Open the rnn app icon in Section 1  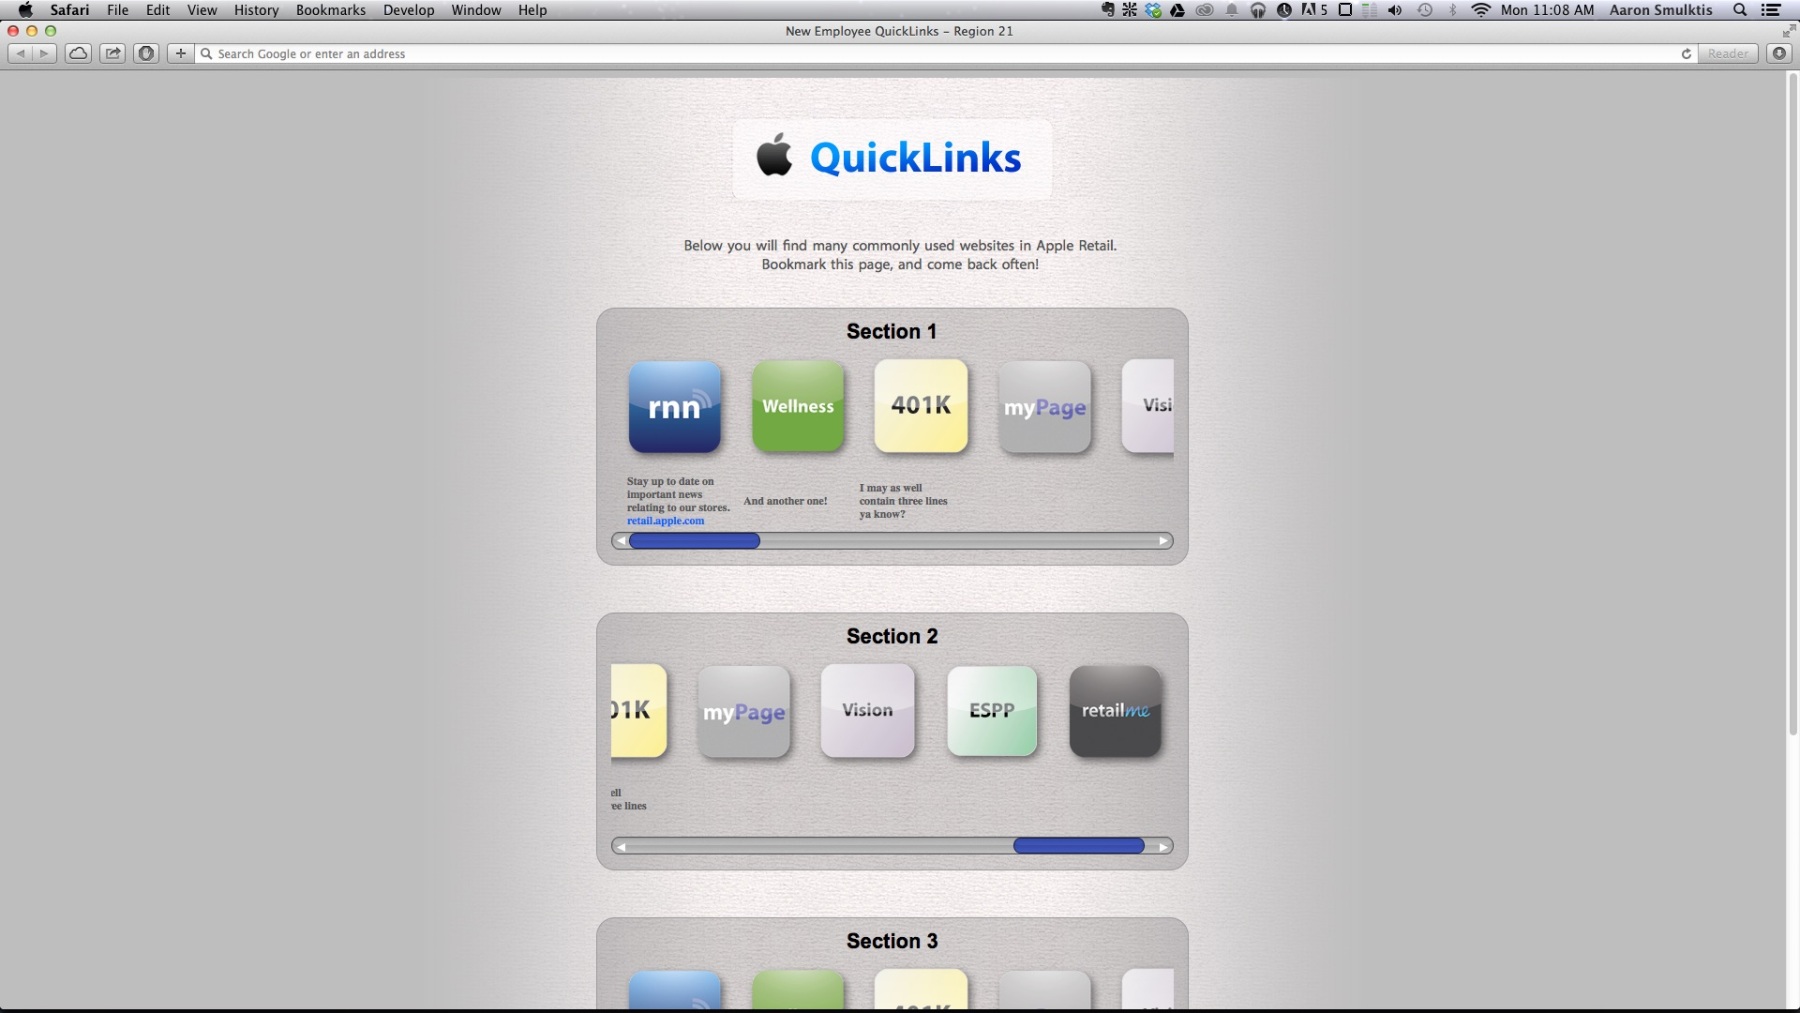click(674, 407)
